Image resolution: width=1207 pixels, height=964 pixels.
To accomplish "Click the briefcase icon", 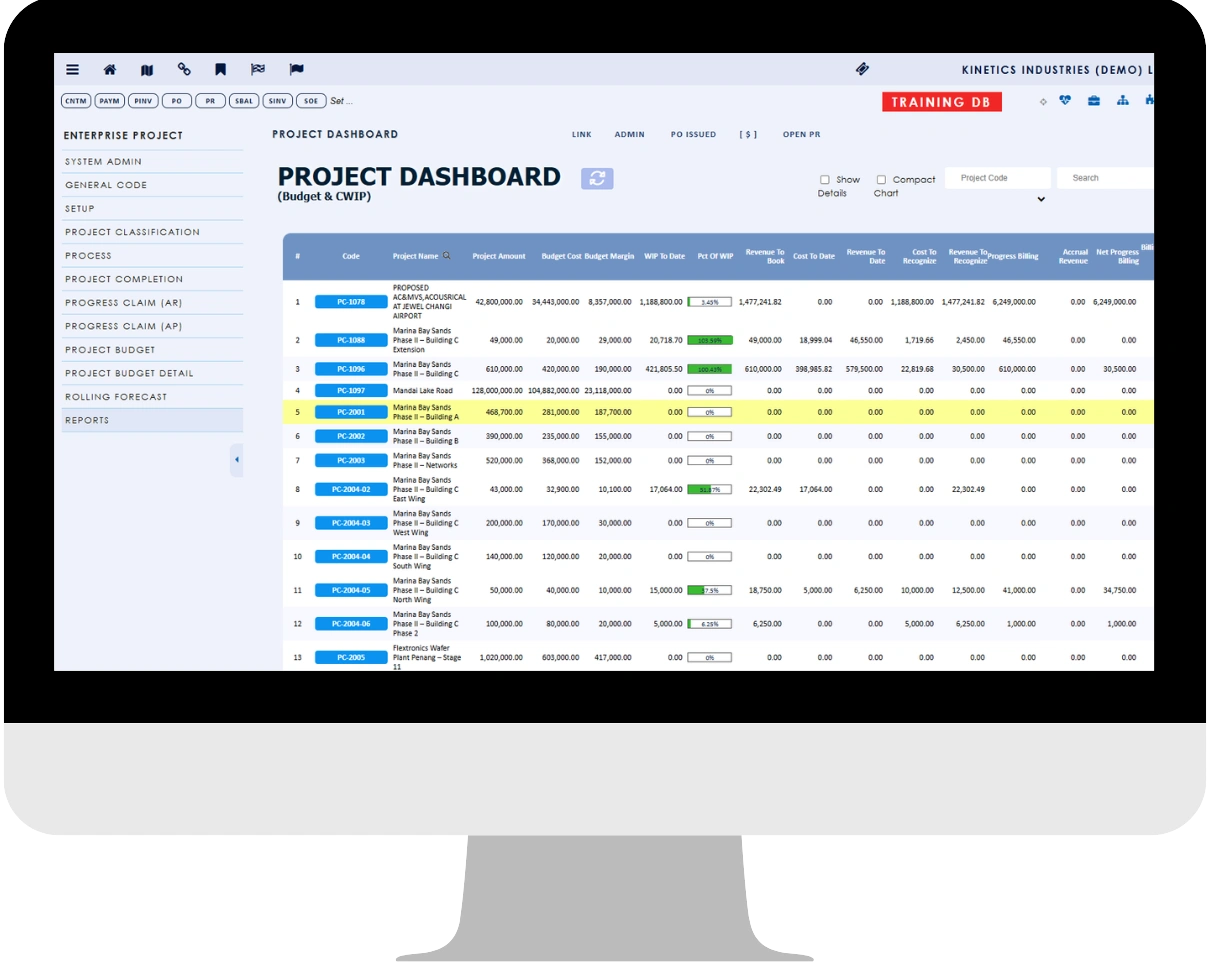I will click(1094, 100).
